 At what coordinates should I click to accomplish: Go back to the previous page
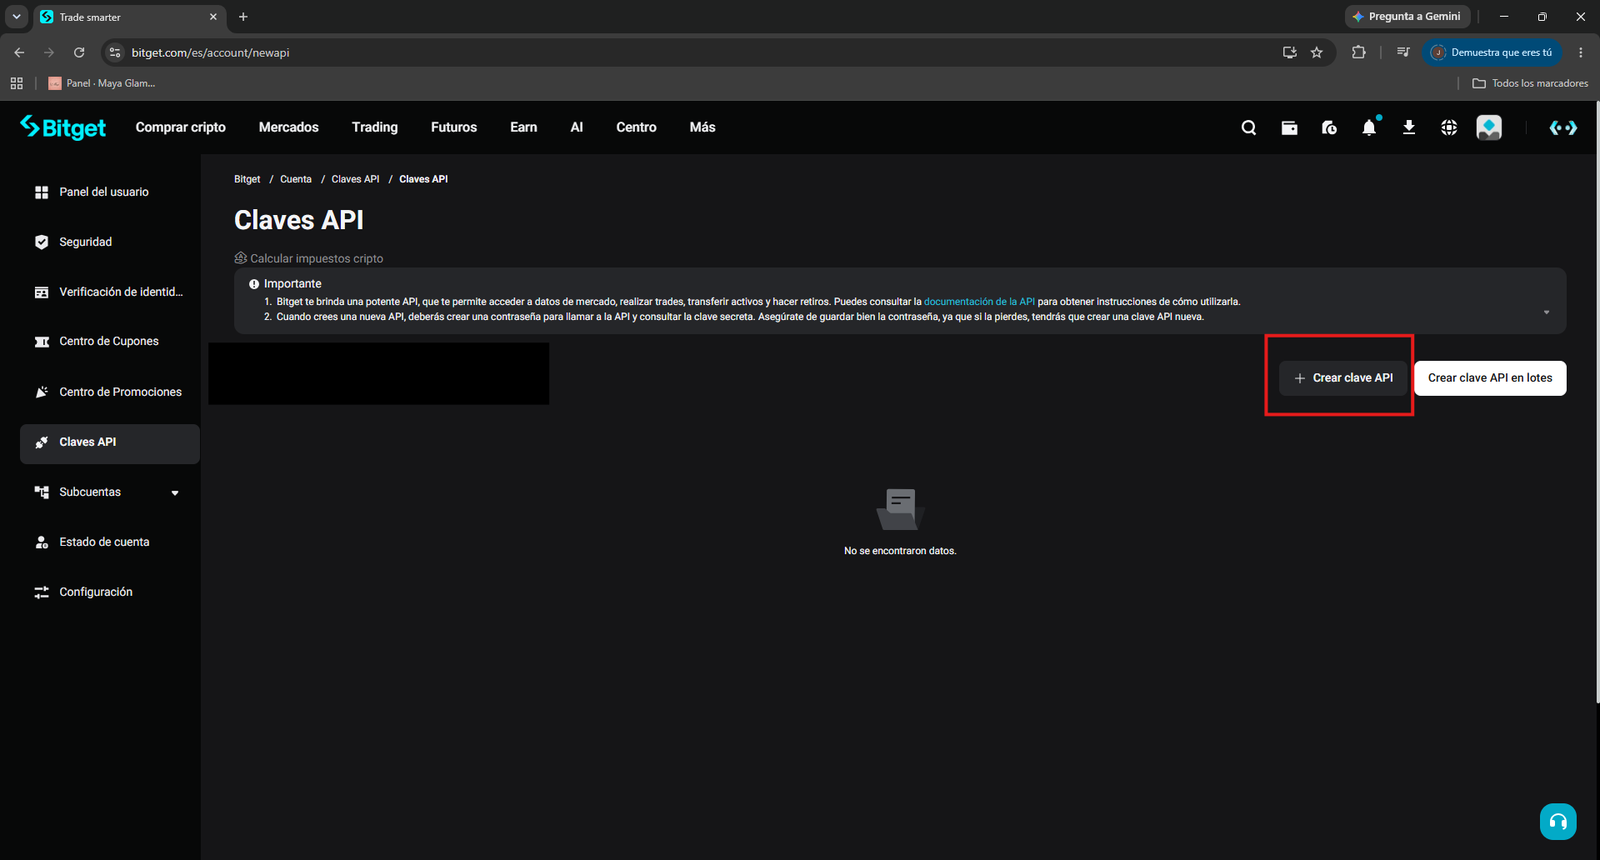[x=19, y=53]
